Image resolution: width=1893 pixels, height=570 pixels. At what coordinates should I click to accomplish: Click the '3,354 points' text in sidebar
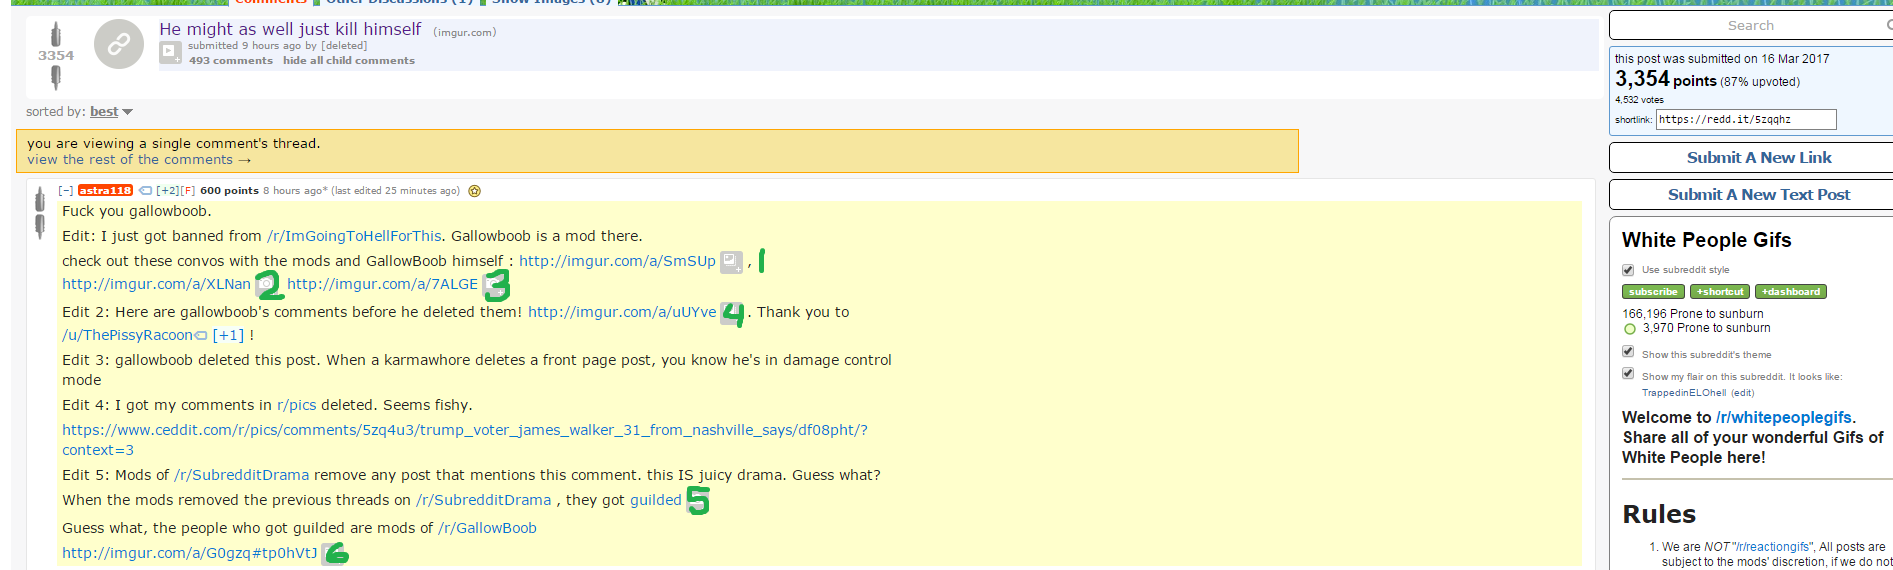click(1666, 79)
